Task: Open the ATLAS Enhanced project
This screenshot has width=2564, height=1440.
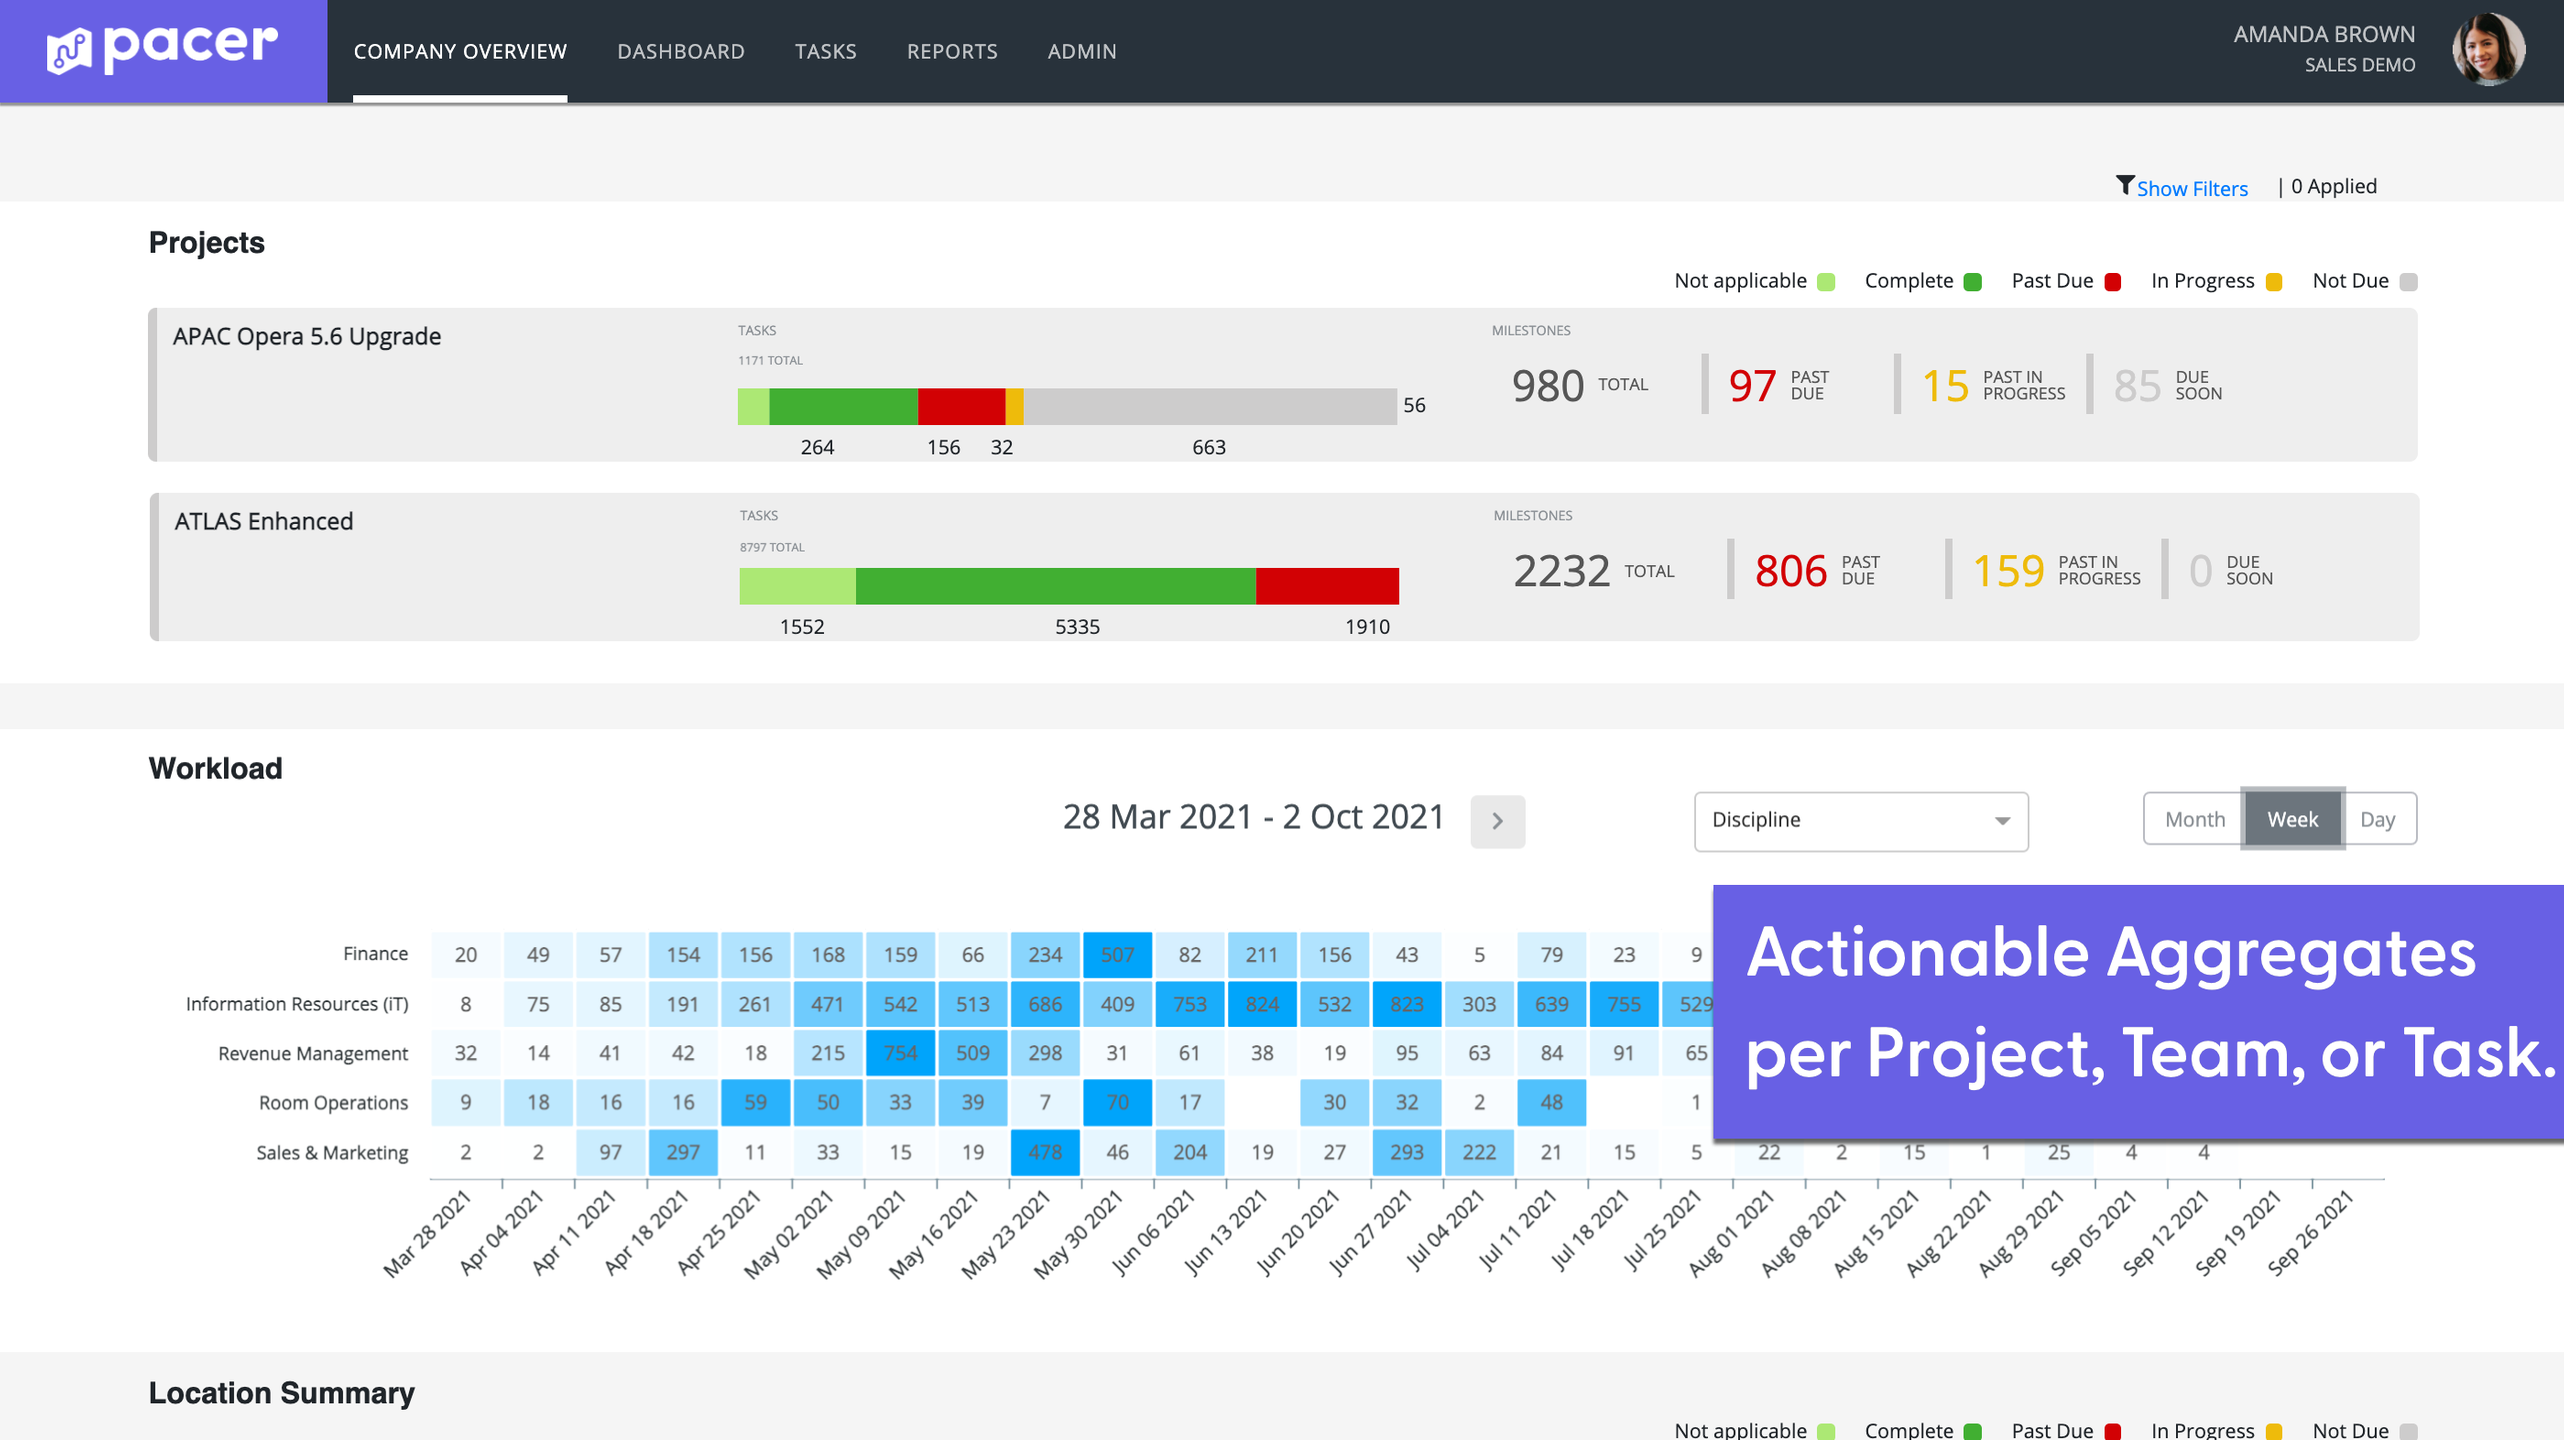Action: coord(264,521)
